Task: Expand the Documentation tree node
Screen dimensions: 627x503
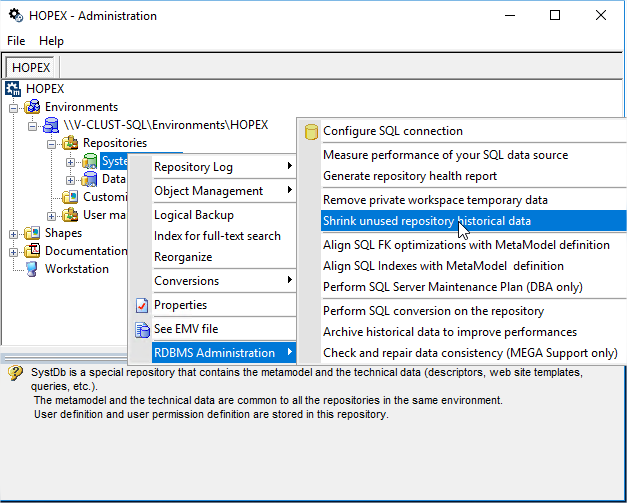Action: [x=14, y=251]
